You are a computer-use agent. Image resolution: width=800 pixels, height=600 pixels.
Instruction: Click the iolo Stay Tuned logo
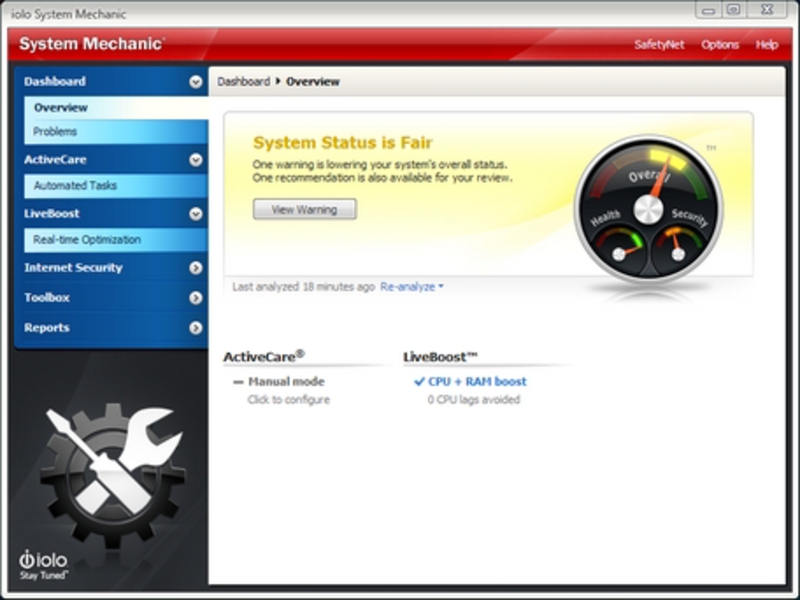click(x=43, y=565)
